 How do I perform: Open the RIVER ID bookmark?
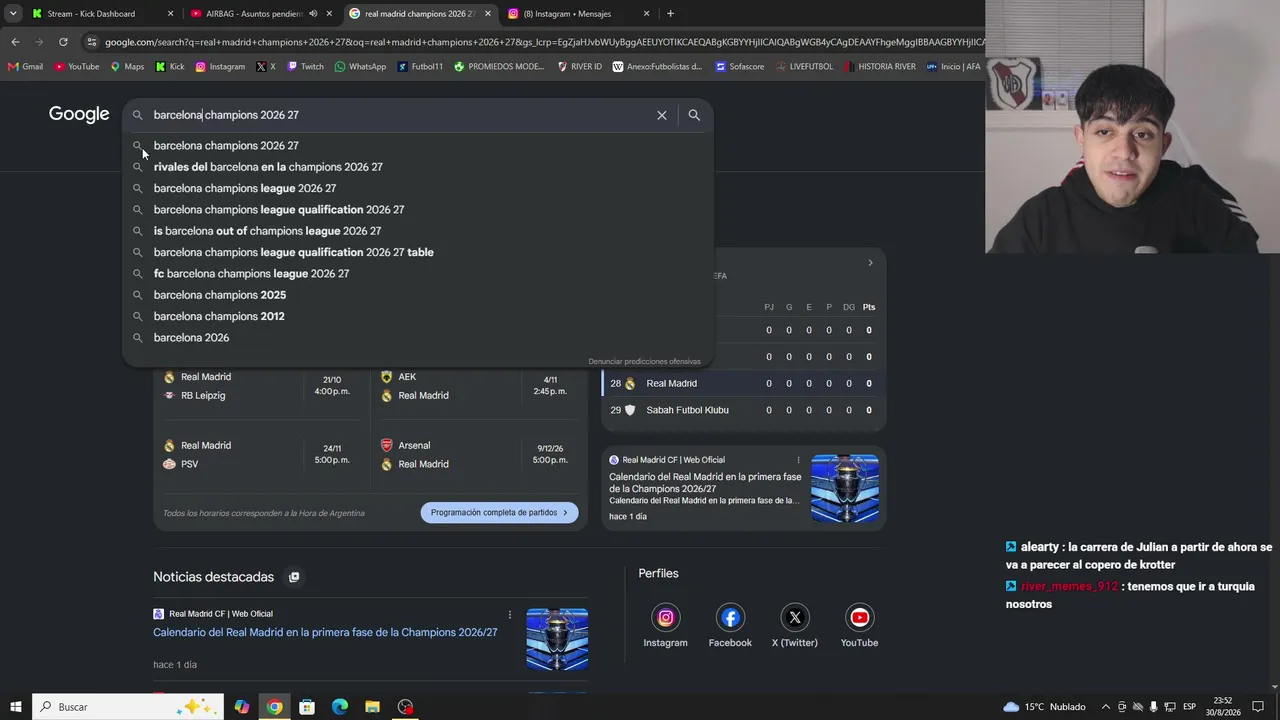coord(579,67)
